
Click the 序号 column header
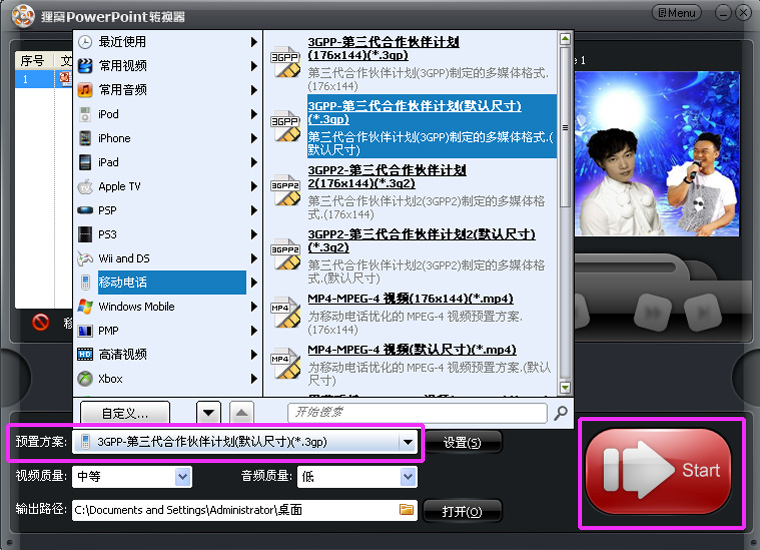(34, 61)
